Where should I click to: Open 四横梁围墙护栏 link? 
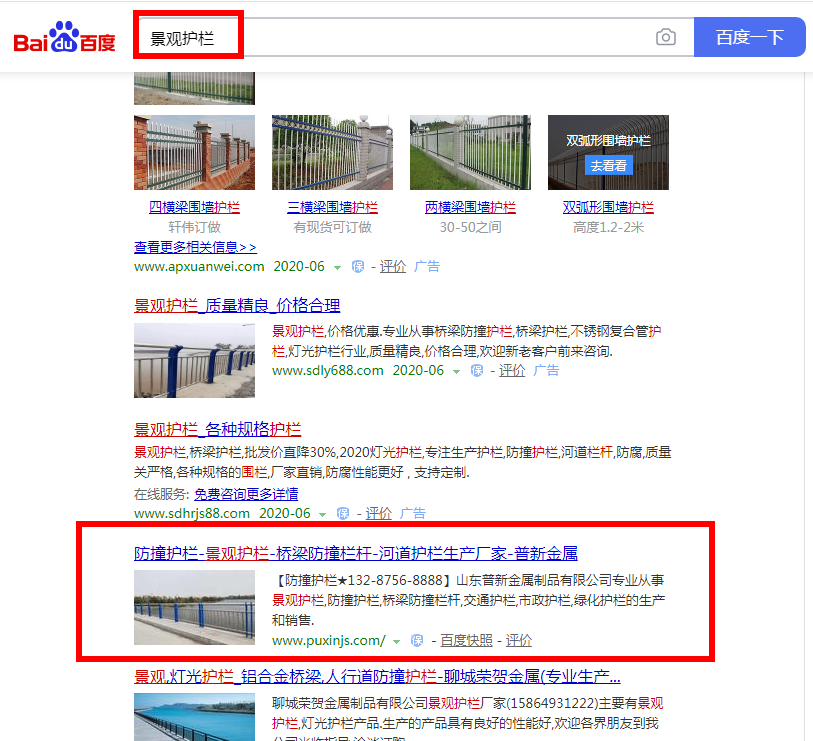(x=194, y=207)
